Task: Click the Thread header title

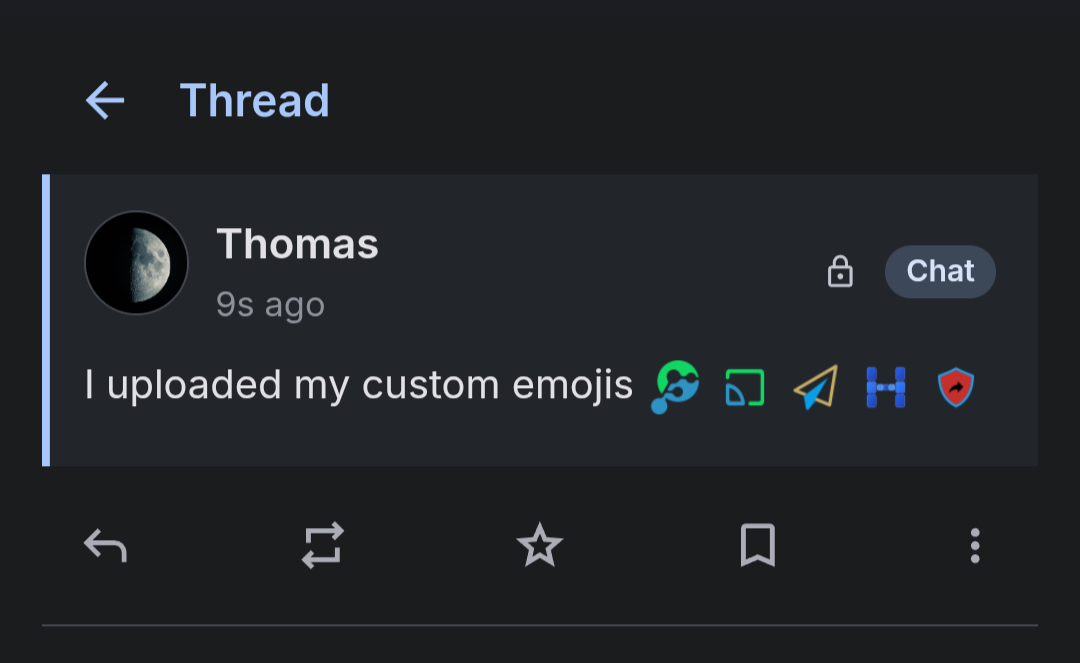Action: coord(254,101)
